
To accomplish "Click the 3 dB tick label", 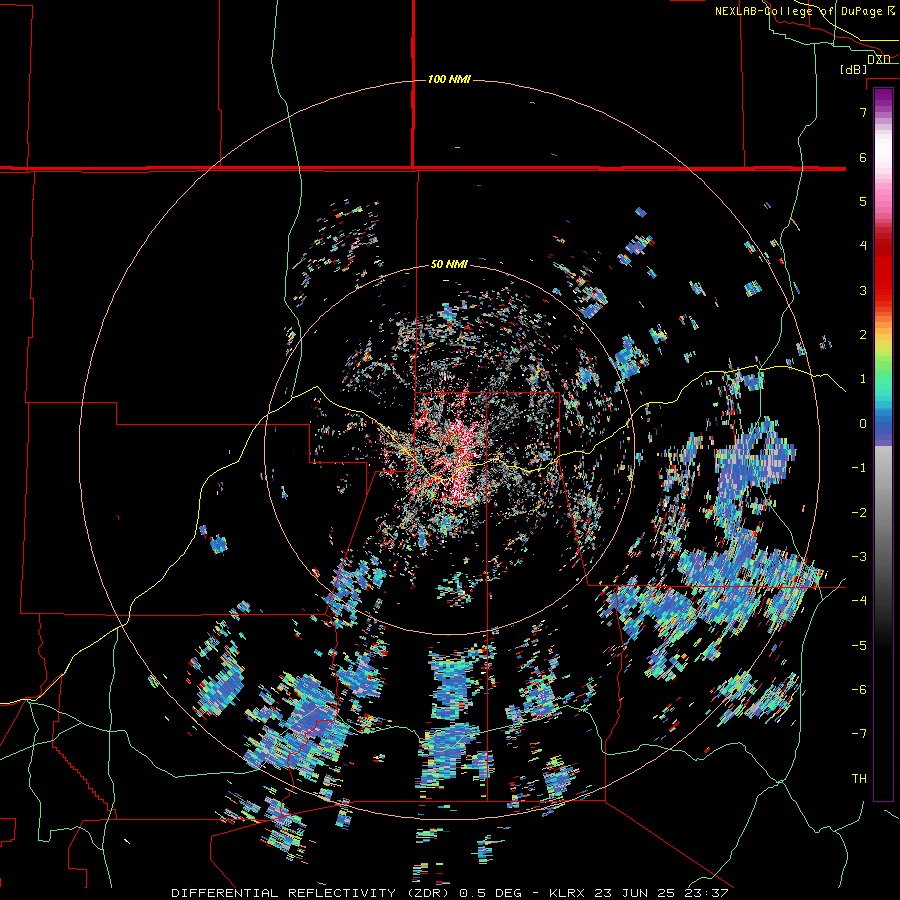I will [x=863, y=290].
